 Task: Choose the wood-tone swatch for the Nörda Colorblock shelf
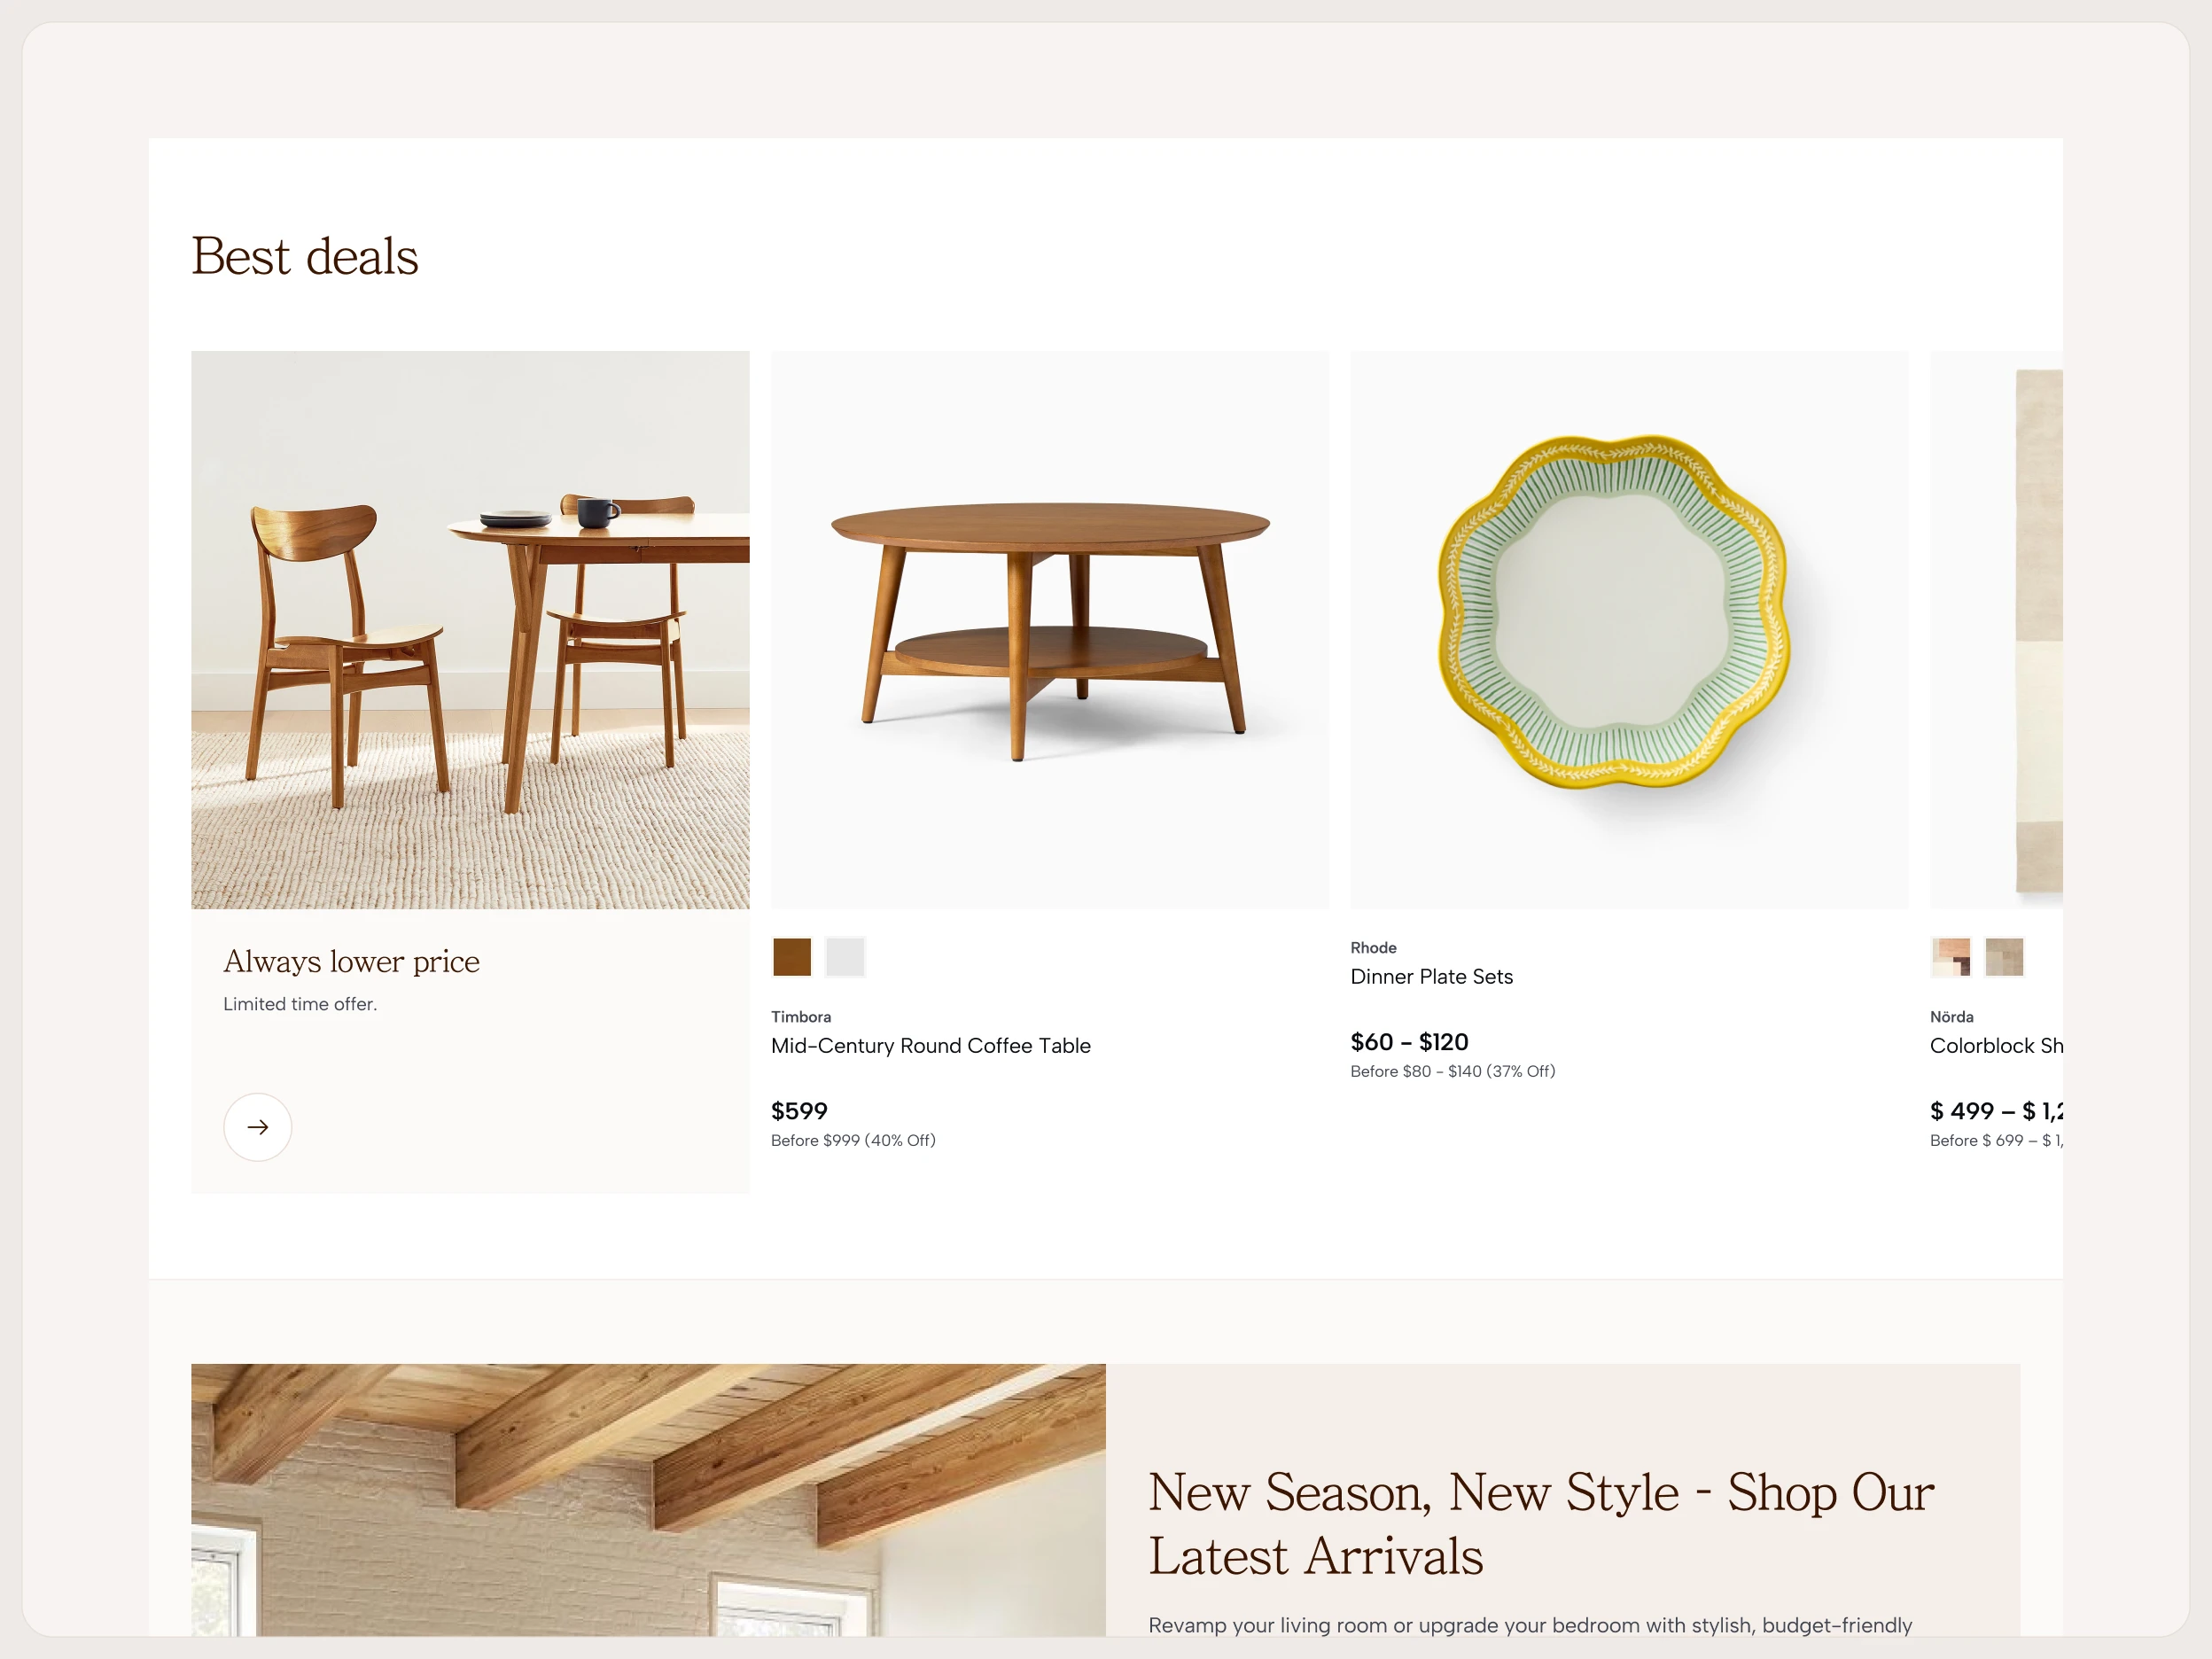pos(1952,957)
